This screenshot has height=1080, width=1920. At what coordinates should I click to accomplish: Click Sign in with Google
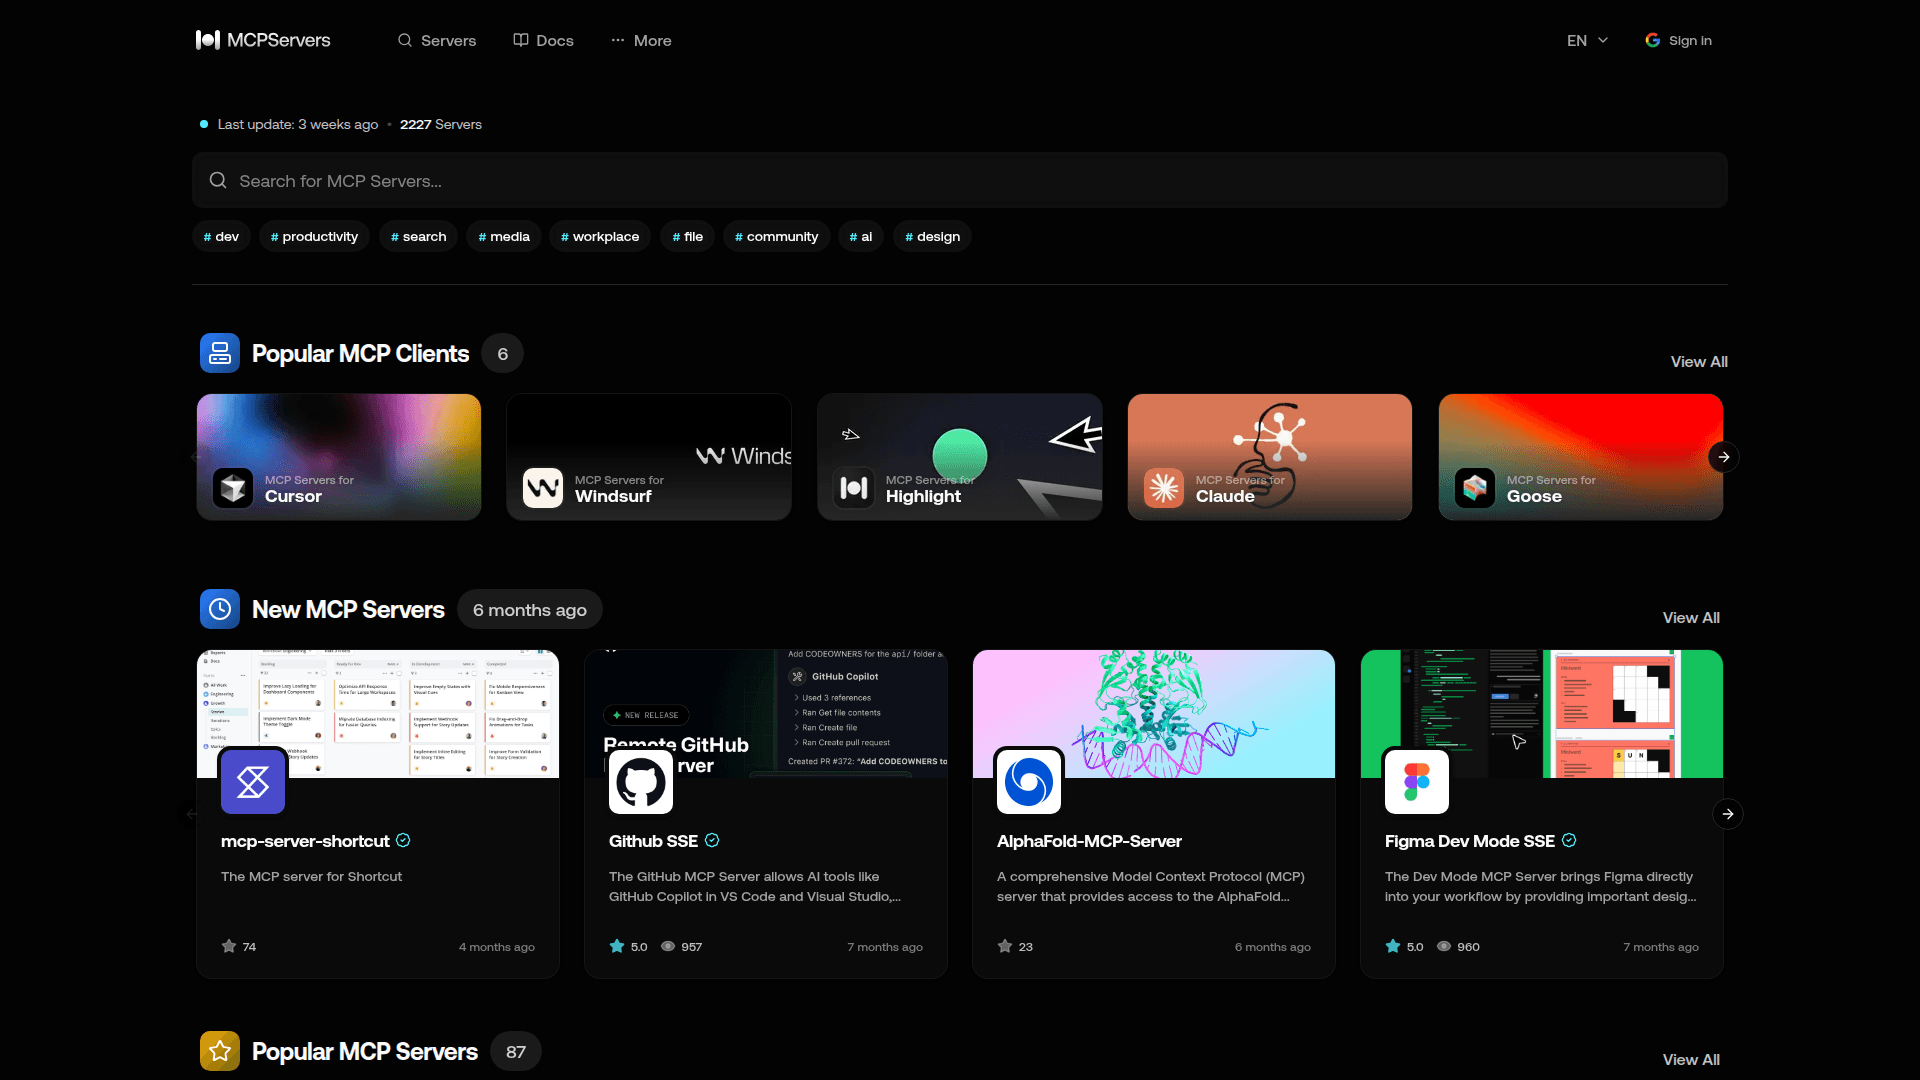(x=1678, y=41)
